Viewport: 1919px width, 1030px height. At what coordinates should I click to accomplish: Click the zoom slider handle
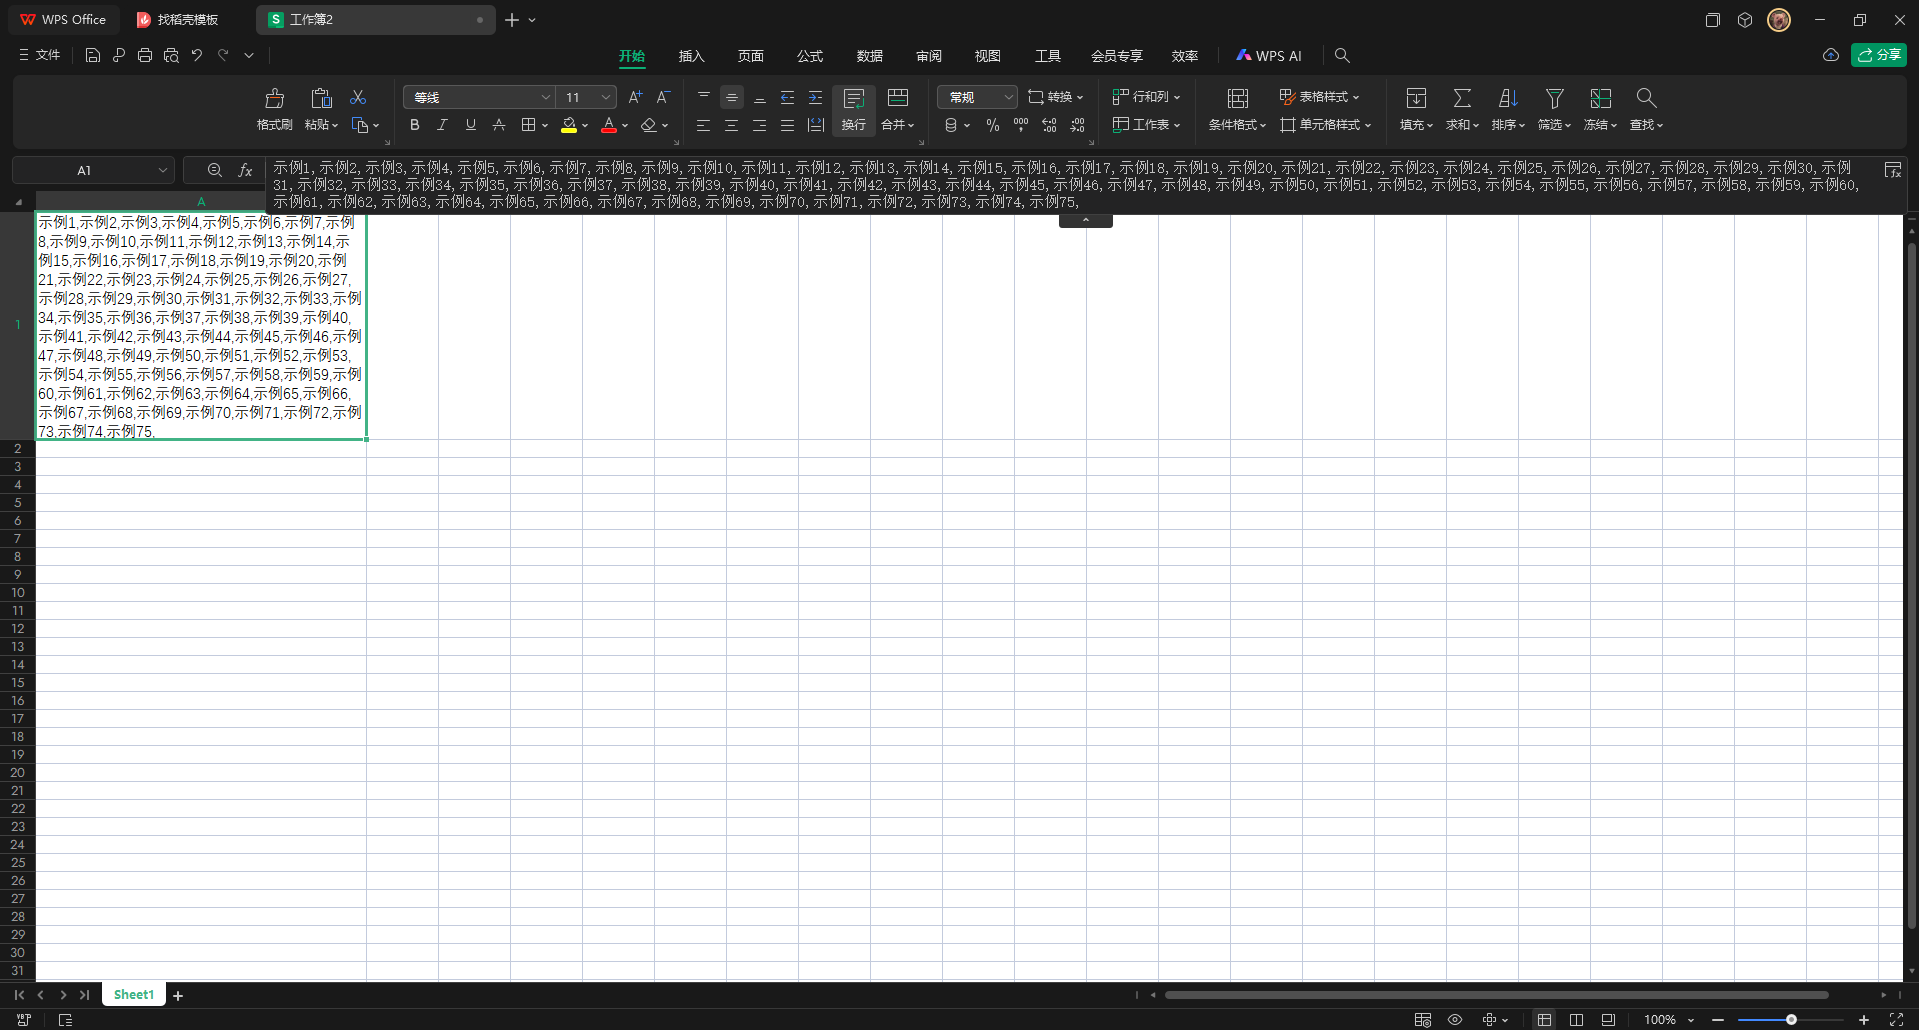click(x=1791, y=1020)
